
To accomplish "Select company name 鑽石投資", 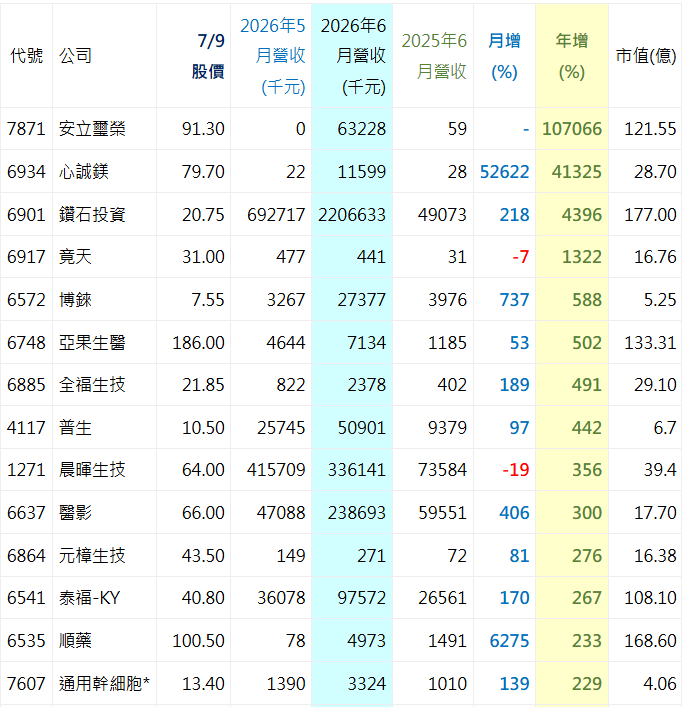I will (92, 215).
